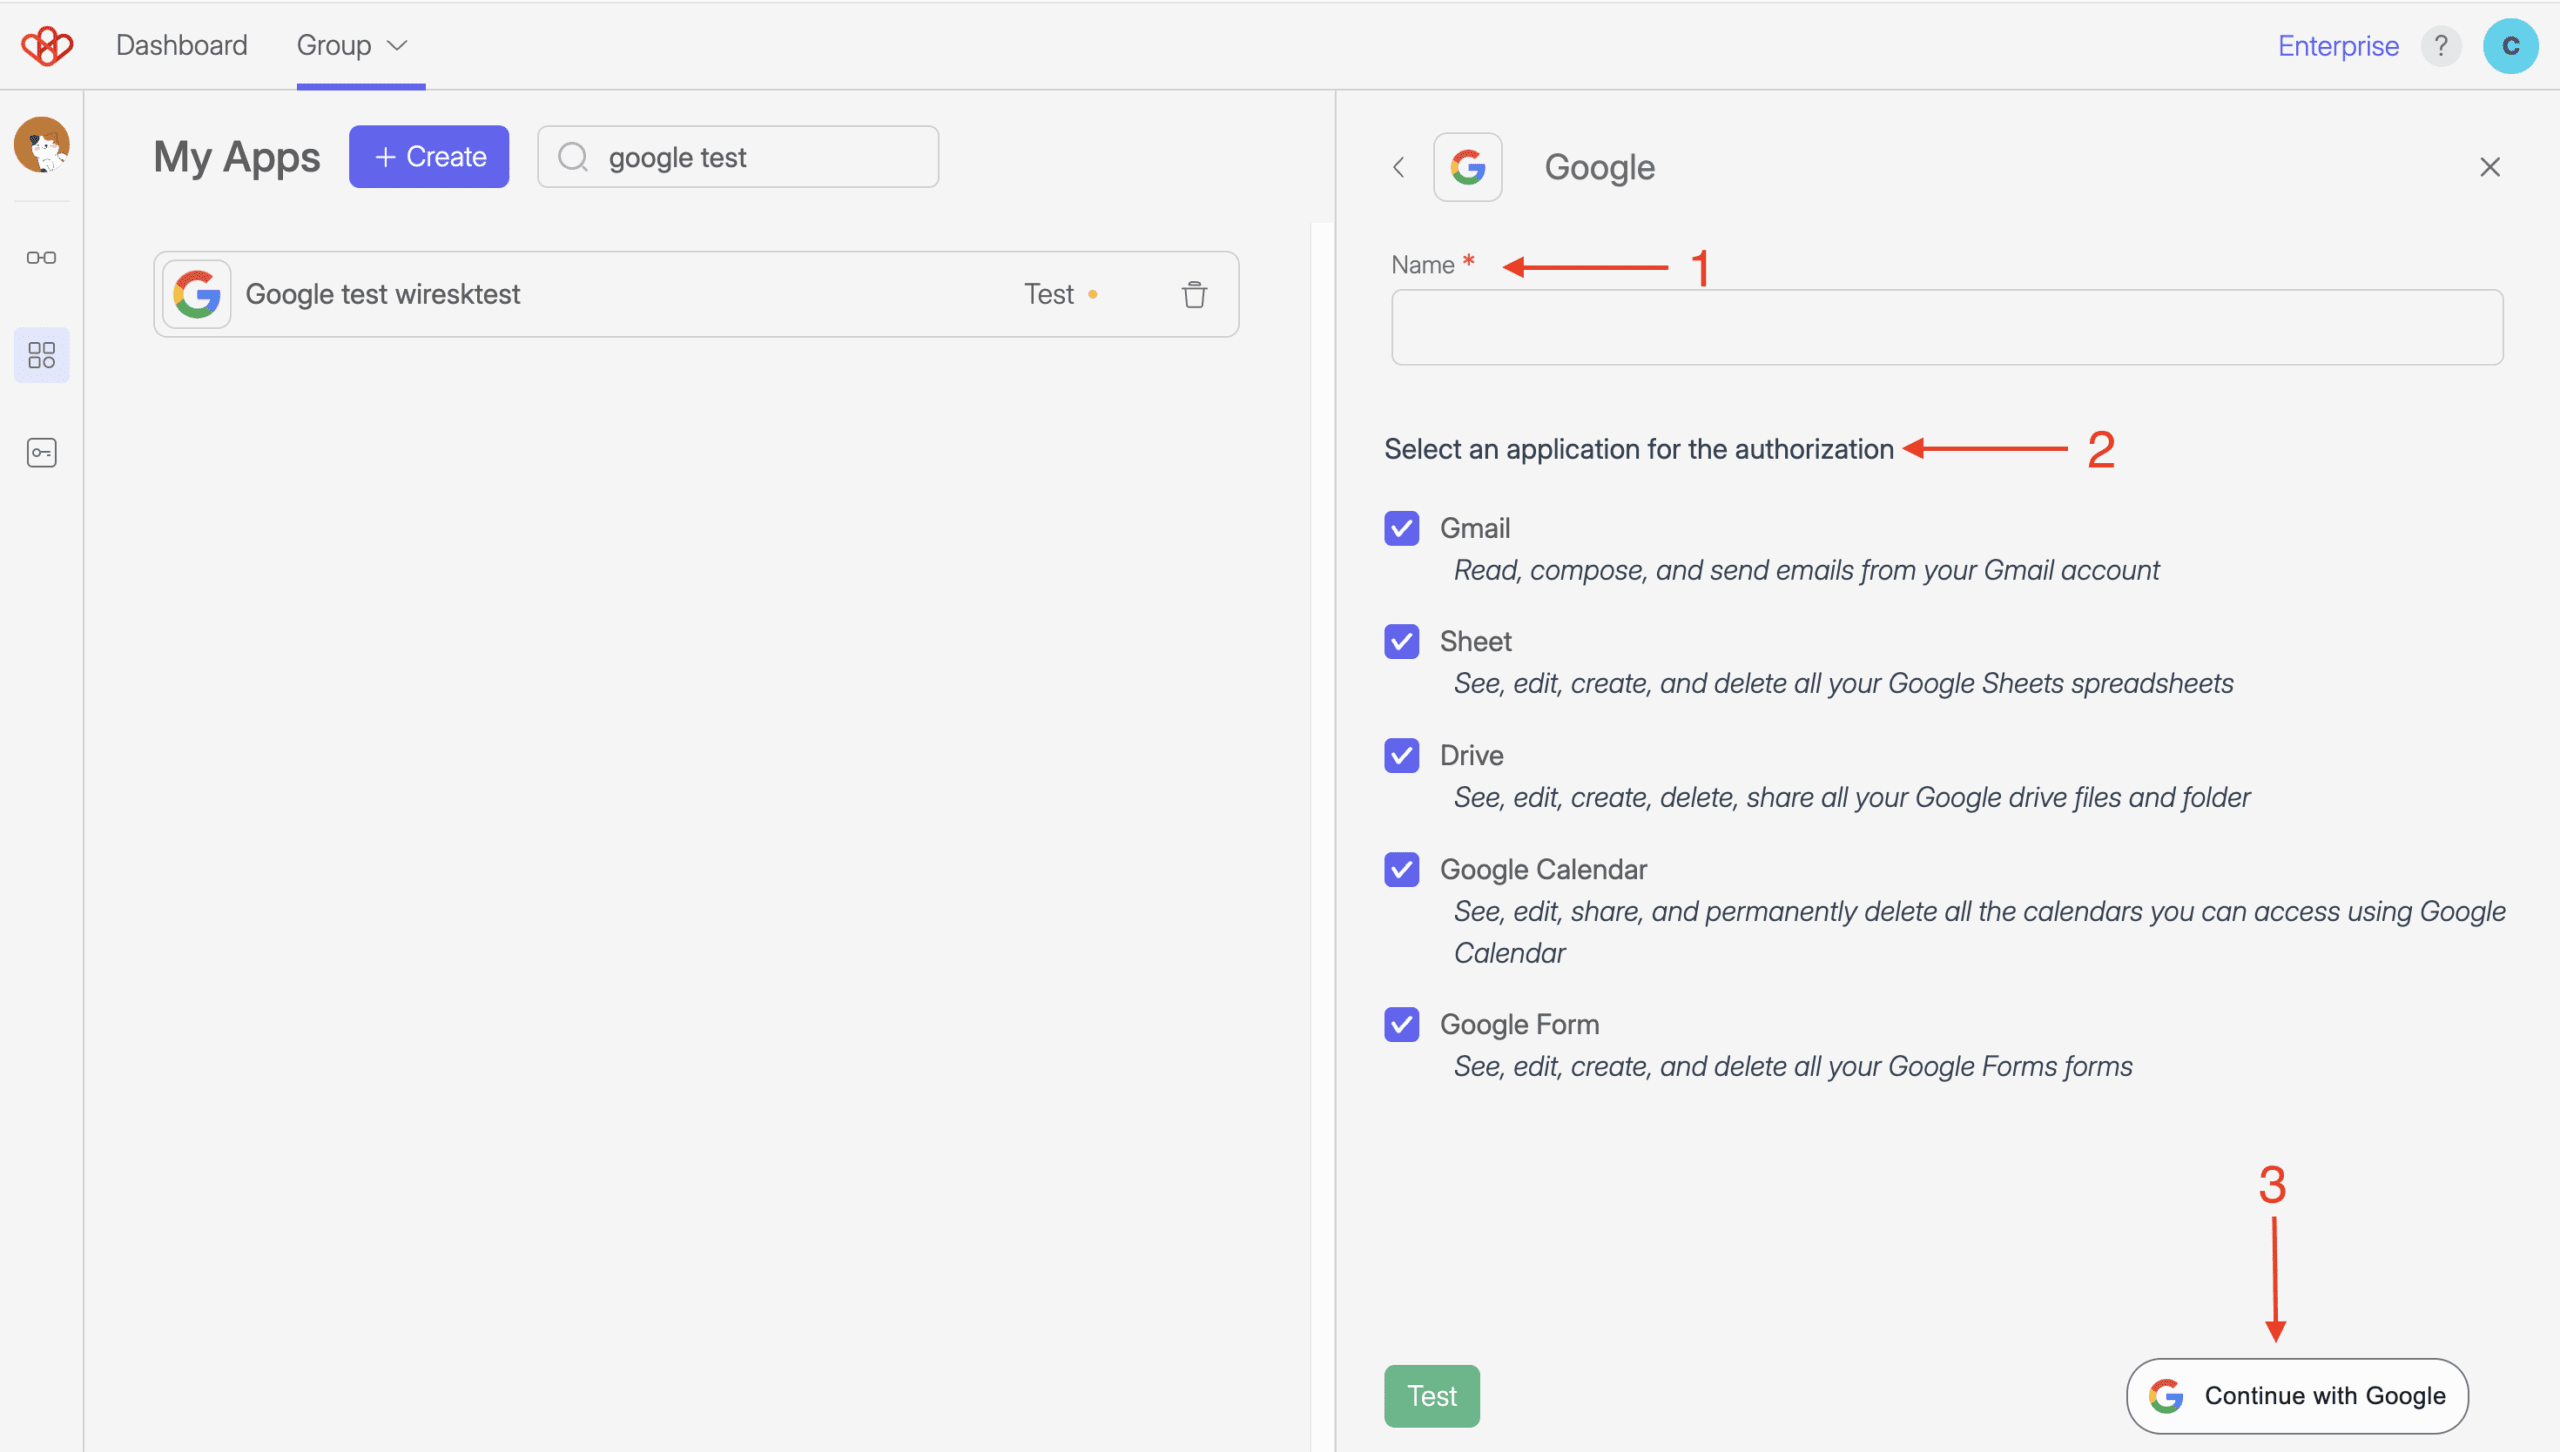2560x1452 pixels.
Task: Click Continue with Google button
Action: (x=2297, y=1396)
